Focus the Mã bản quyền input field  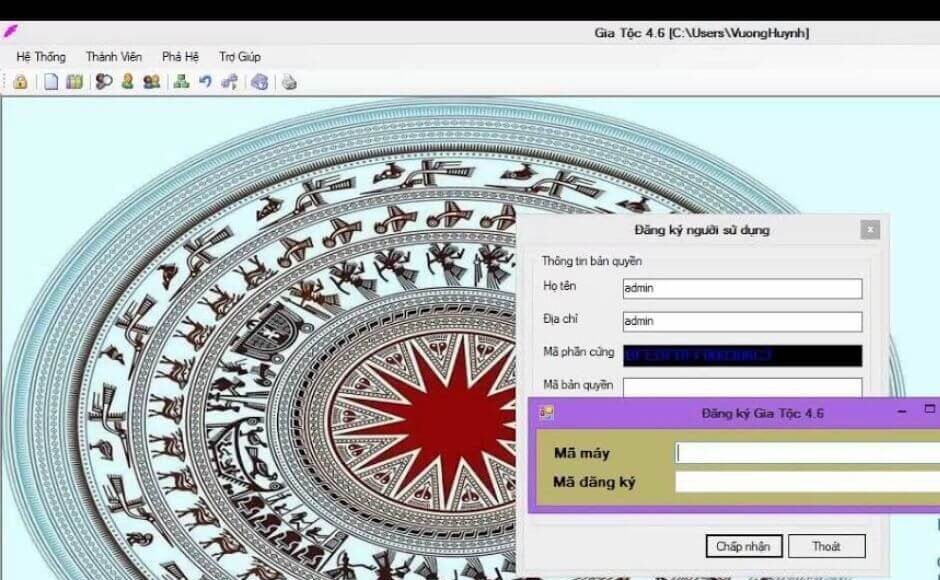pos(742,387)
